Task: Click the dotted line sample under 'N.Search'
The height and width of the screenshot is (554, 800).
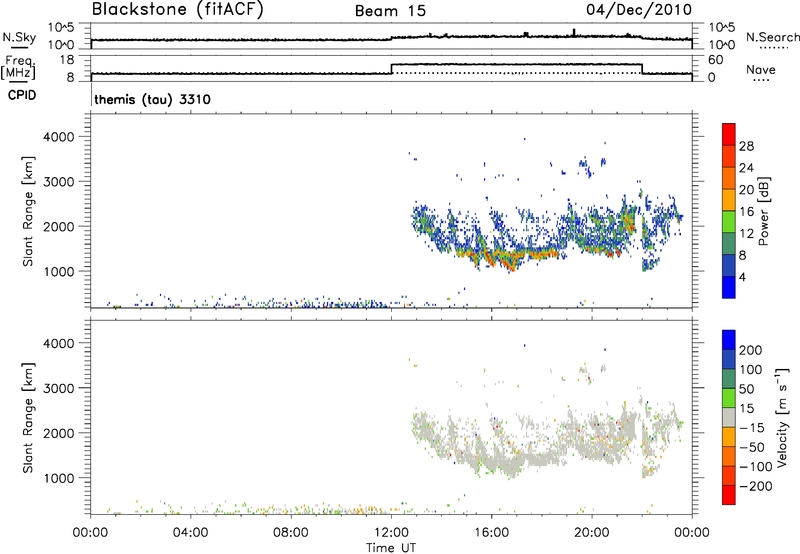Action: pos(774,48)
